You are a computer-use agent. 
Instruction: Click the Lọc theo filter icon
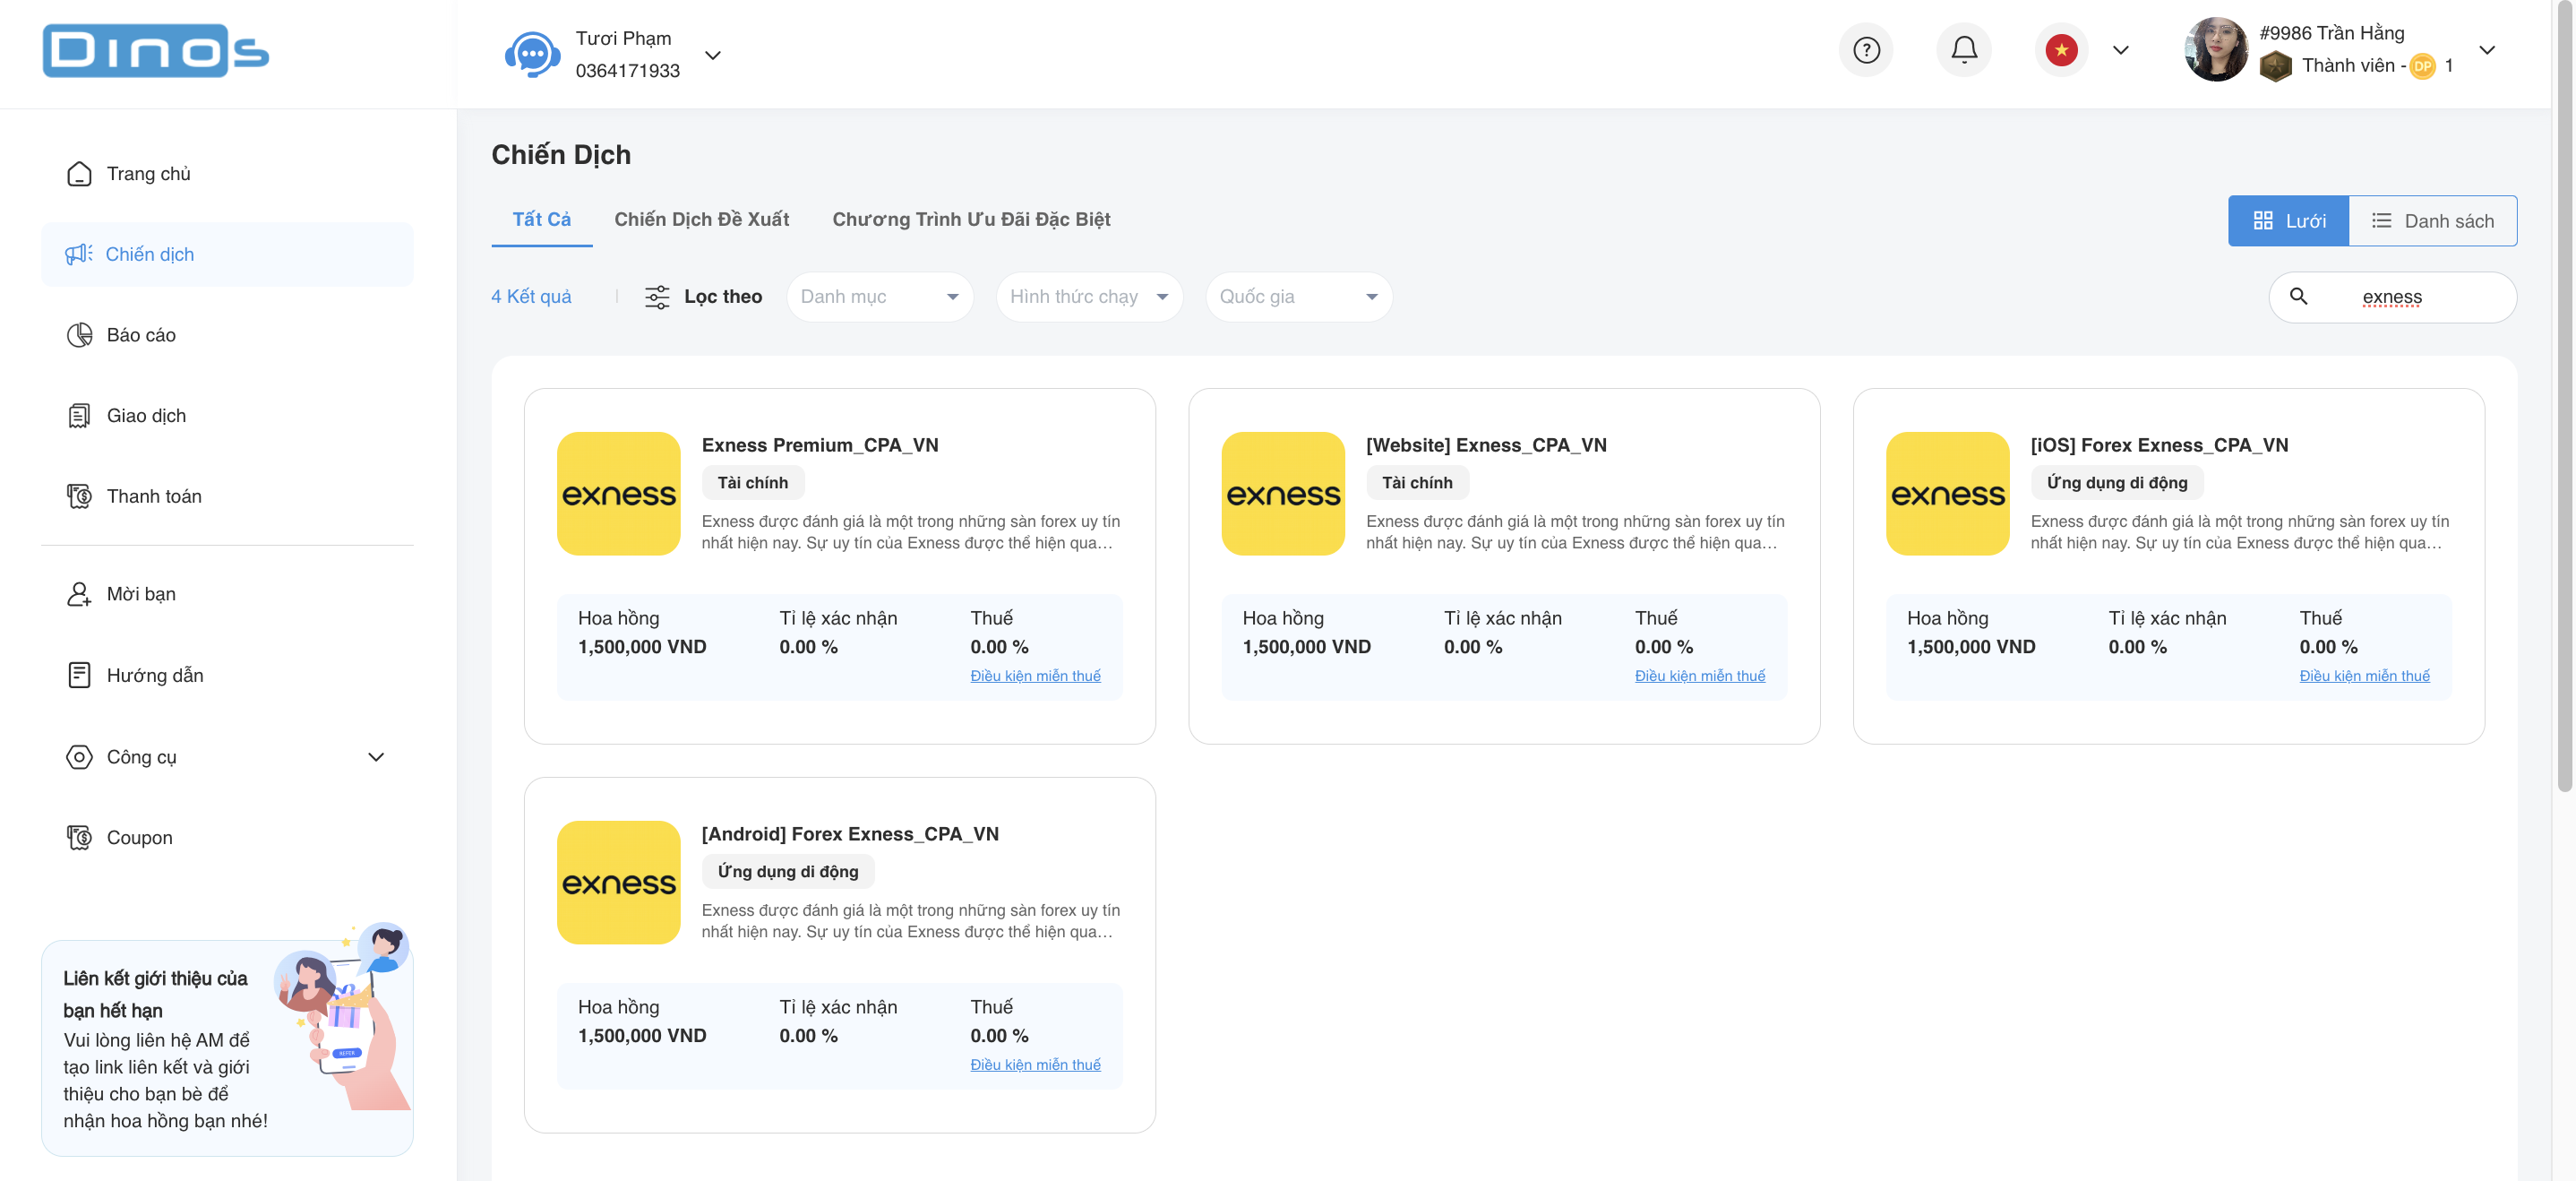[x=657, y=297]
